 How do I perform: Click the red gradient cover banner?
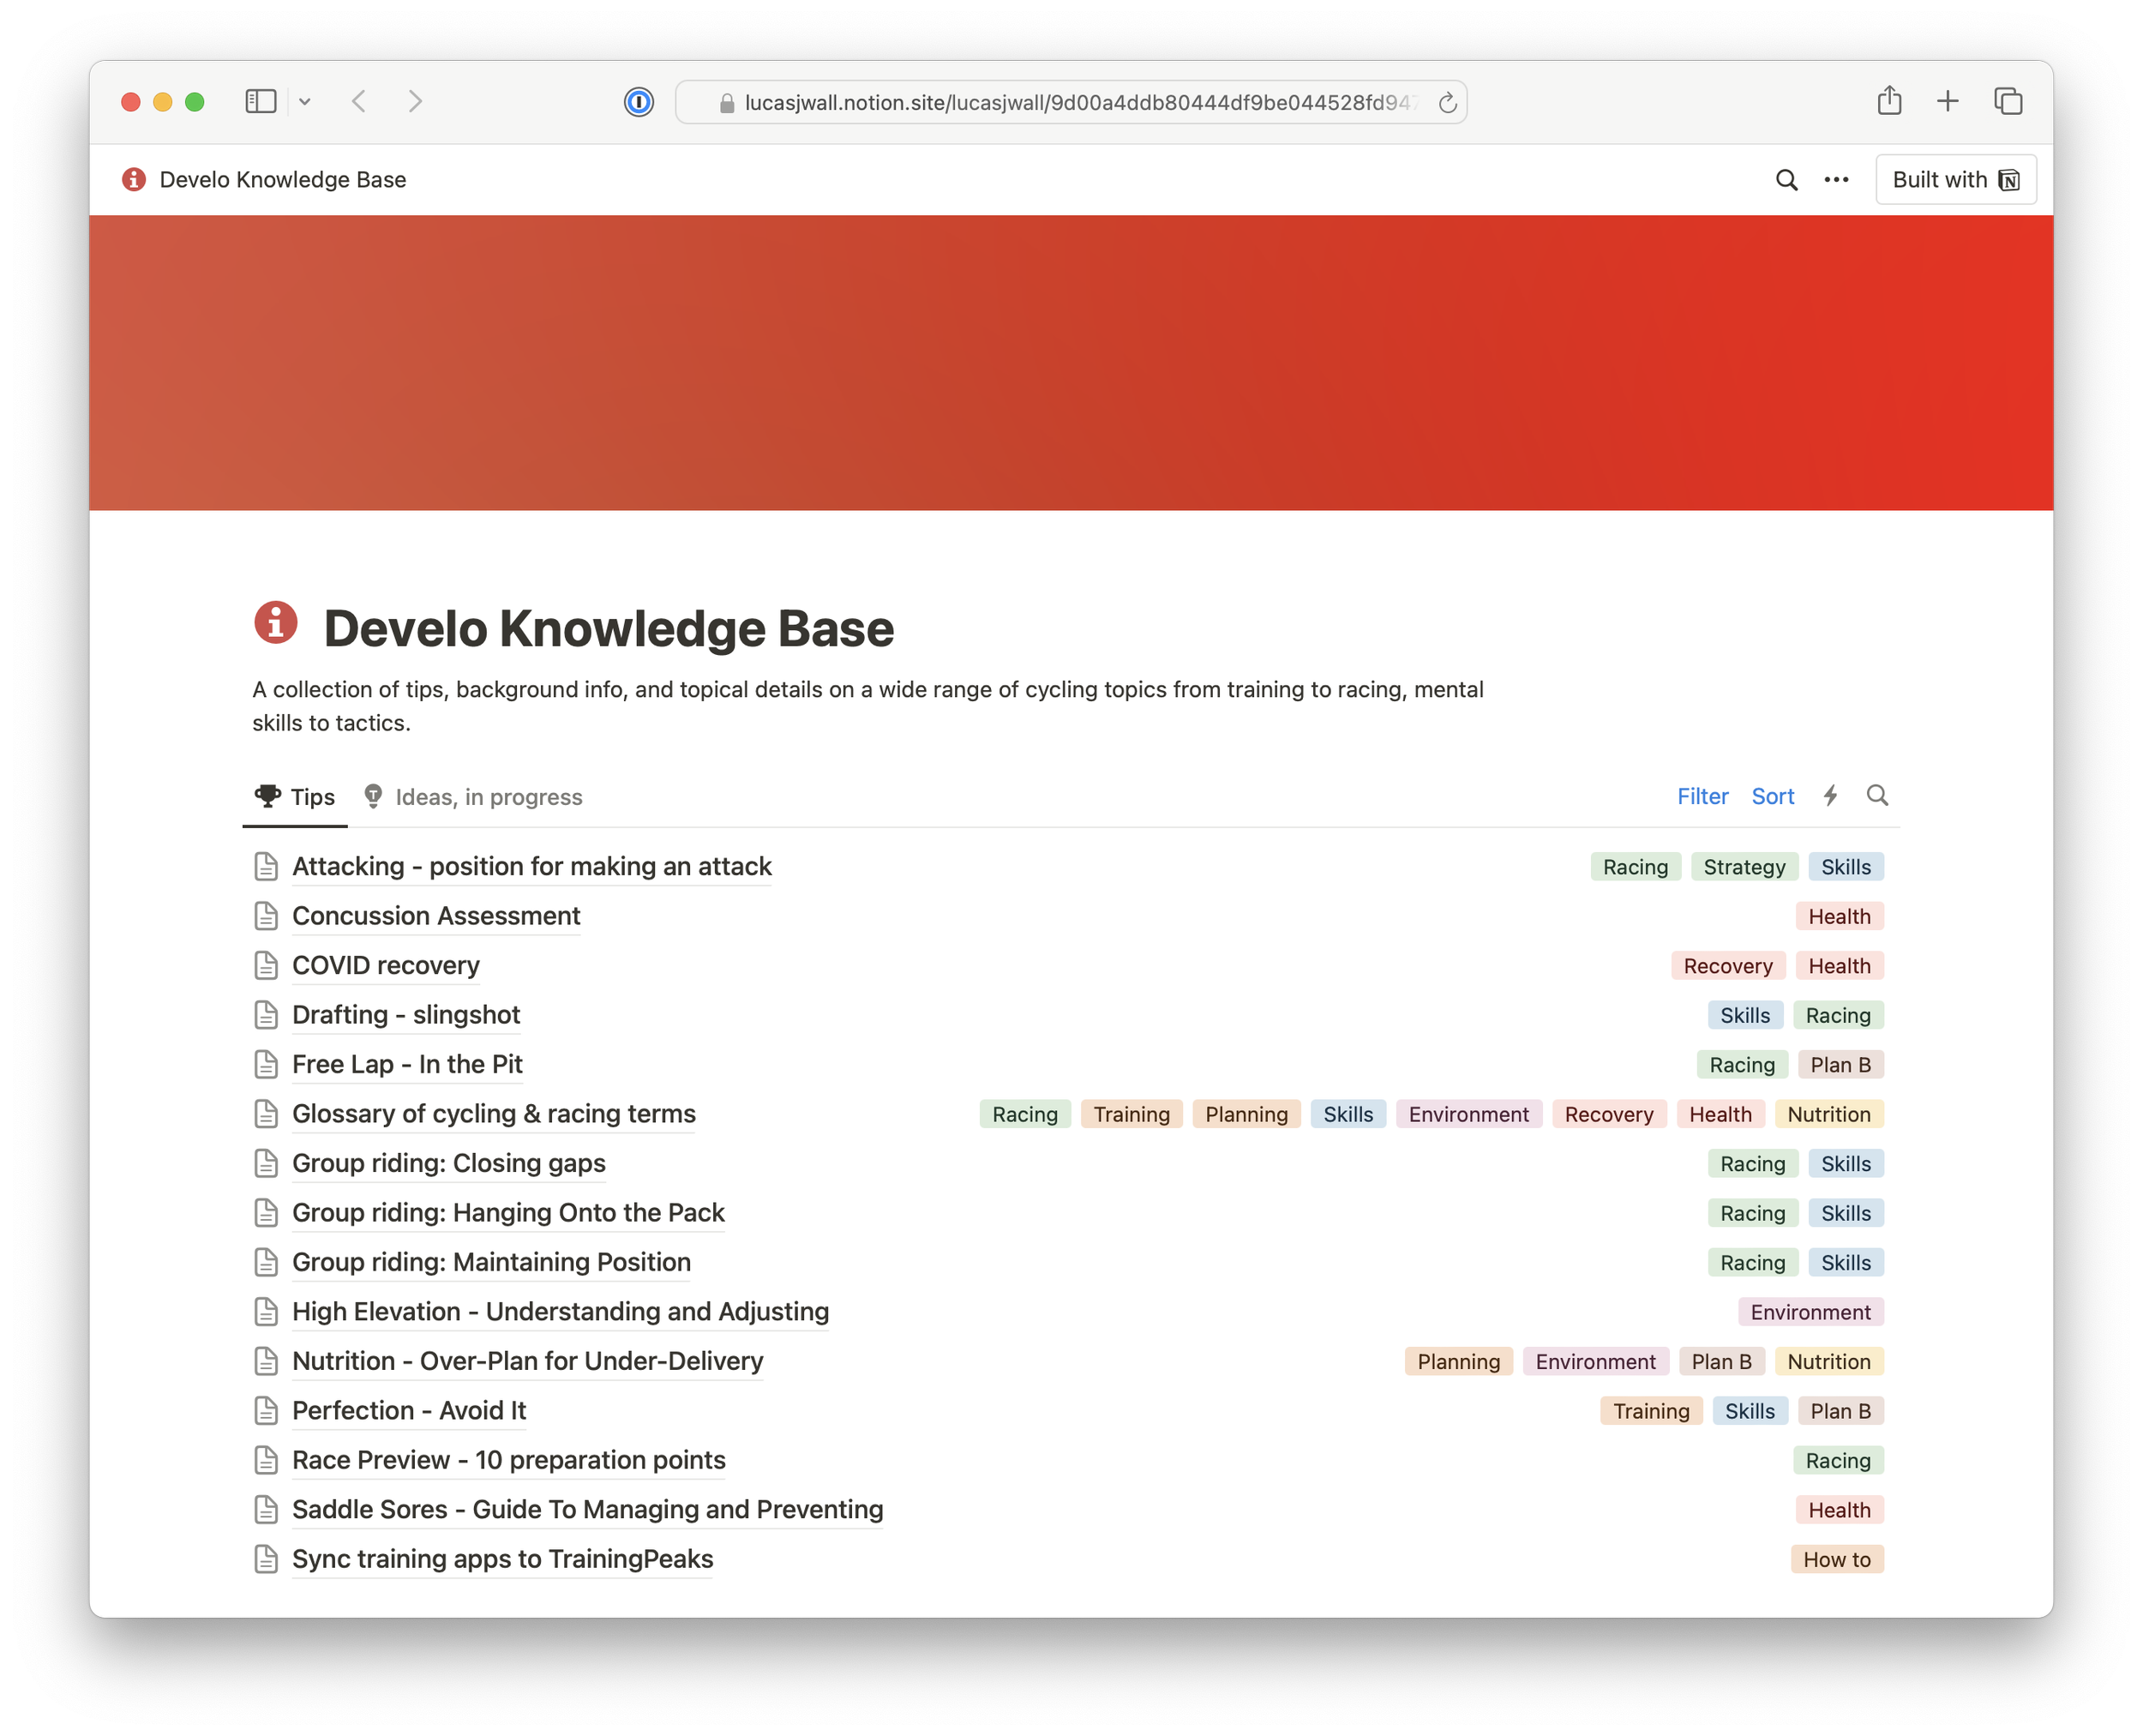[1071, 363]
